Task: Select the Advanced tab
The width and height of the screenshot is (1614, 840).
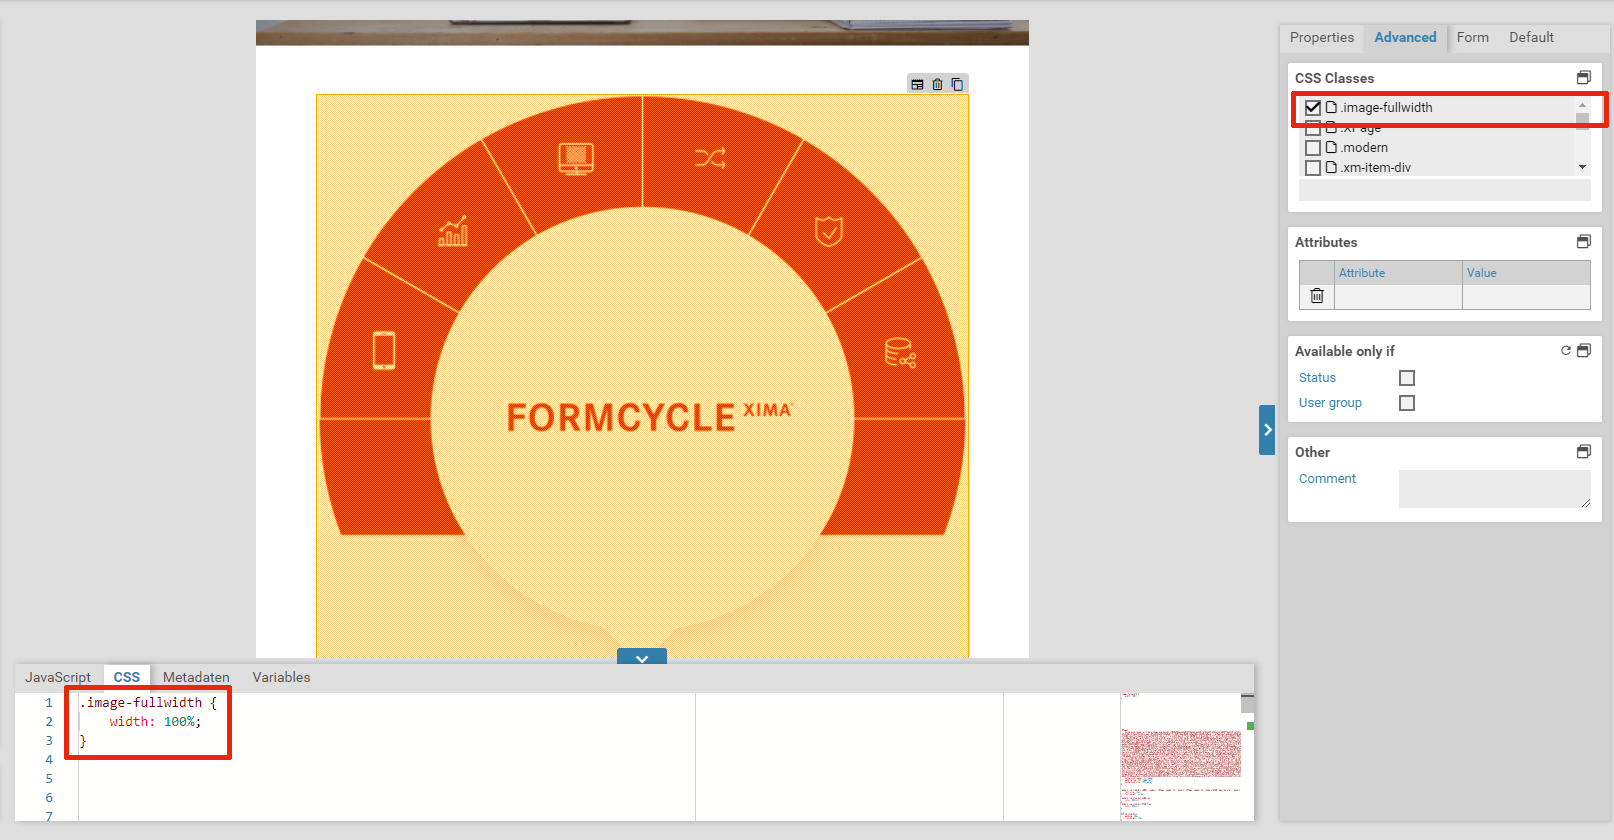Action: point(1405,38)
